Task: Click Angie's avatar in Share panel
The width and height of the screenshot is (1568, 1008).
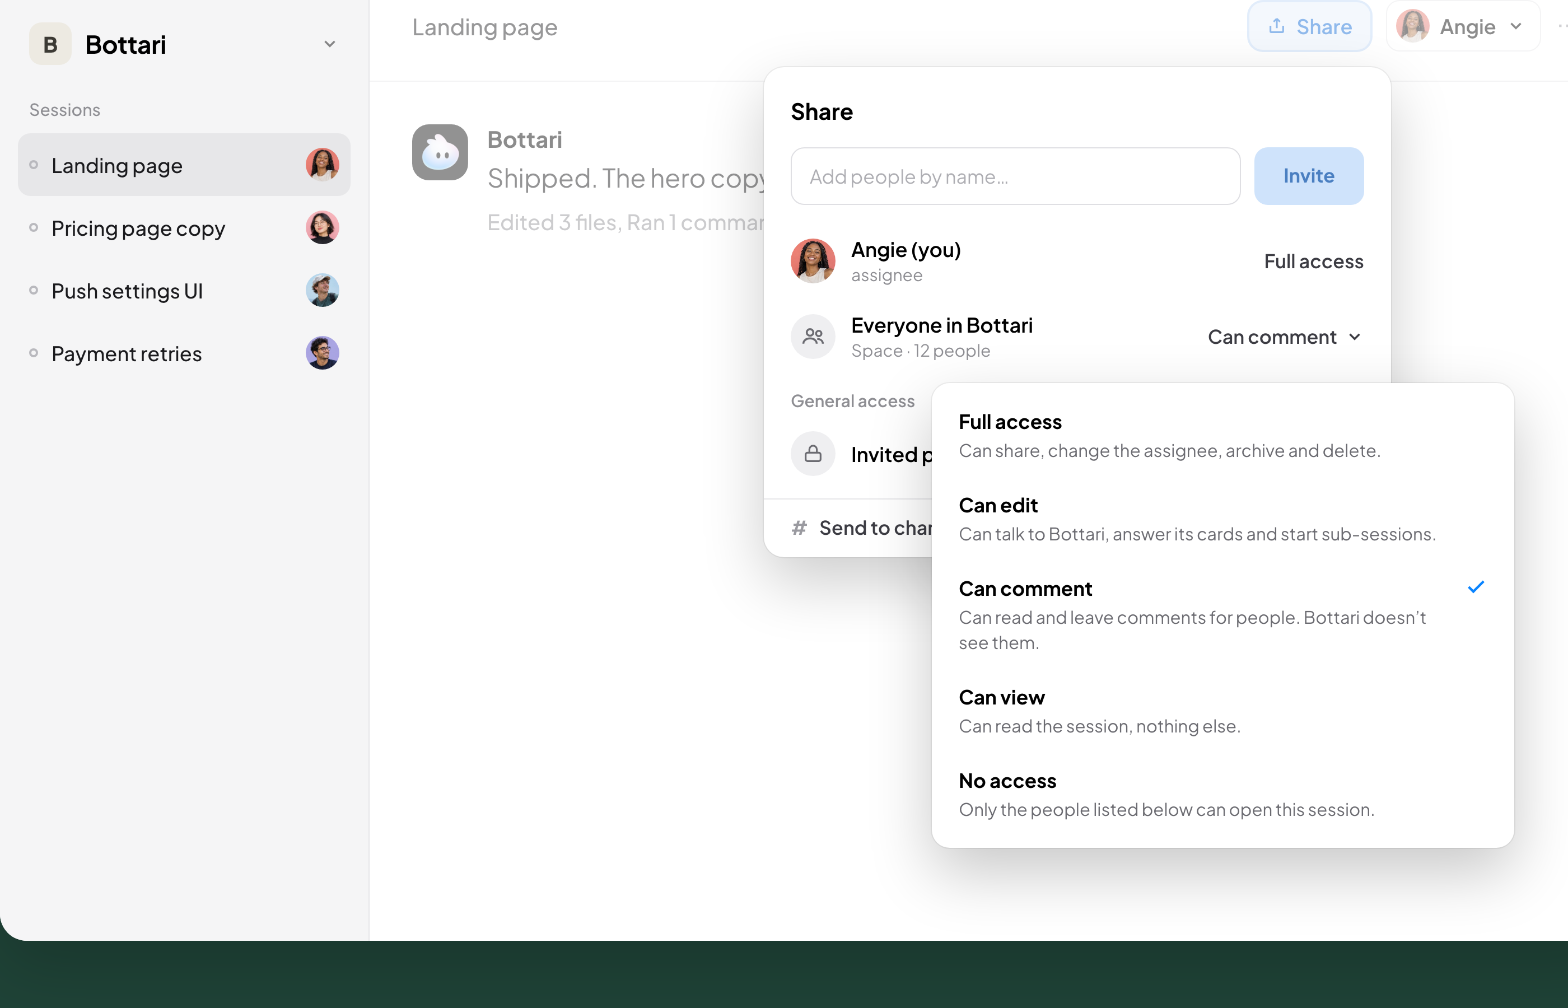Action: point(813,261)
